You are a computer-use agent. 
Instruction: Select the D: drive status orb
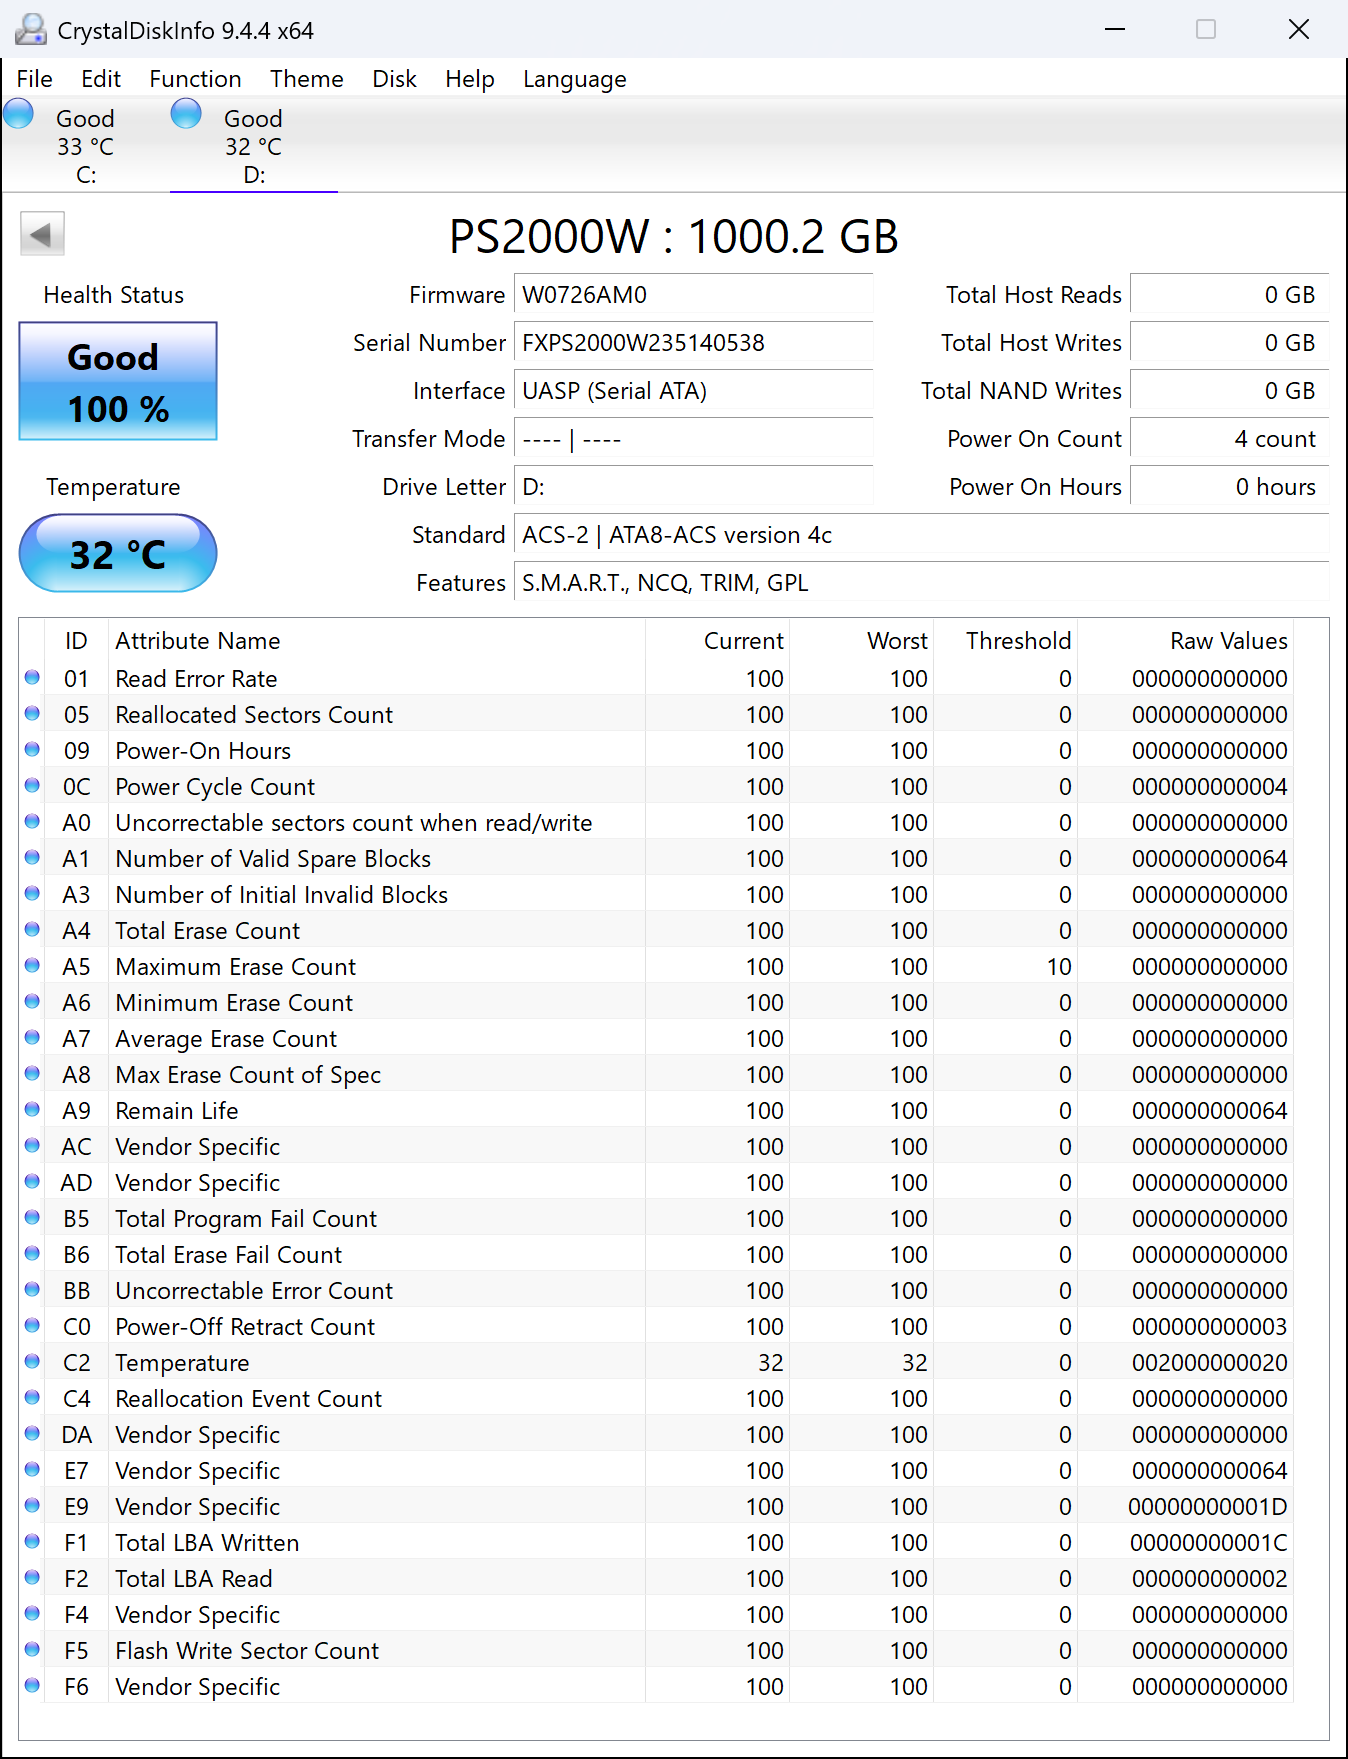point(186,114)
